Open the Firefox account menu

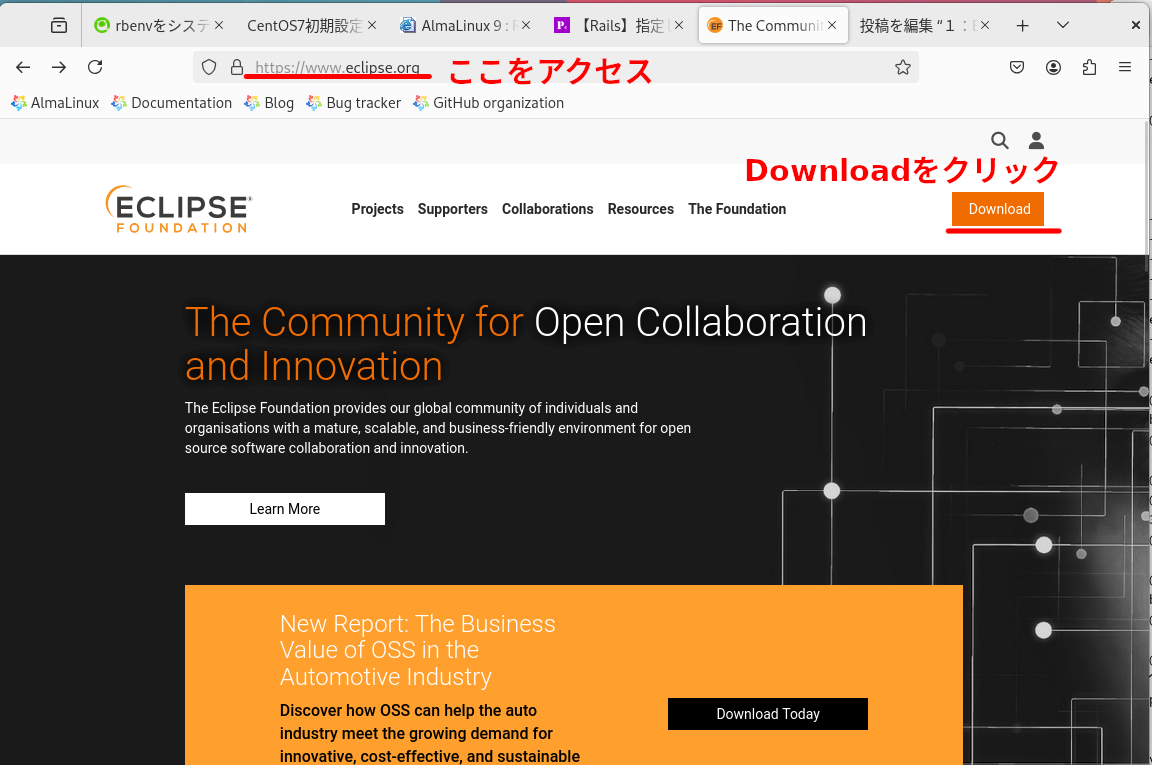[x=1053, y=68]
